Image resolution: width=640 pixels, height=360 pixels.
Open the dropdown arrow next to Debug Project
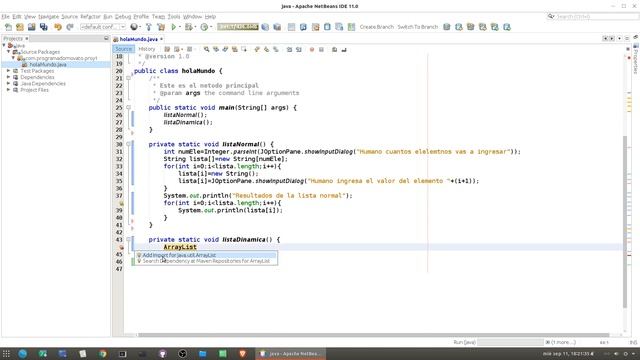tap(196, 27)
